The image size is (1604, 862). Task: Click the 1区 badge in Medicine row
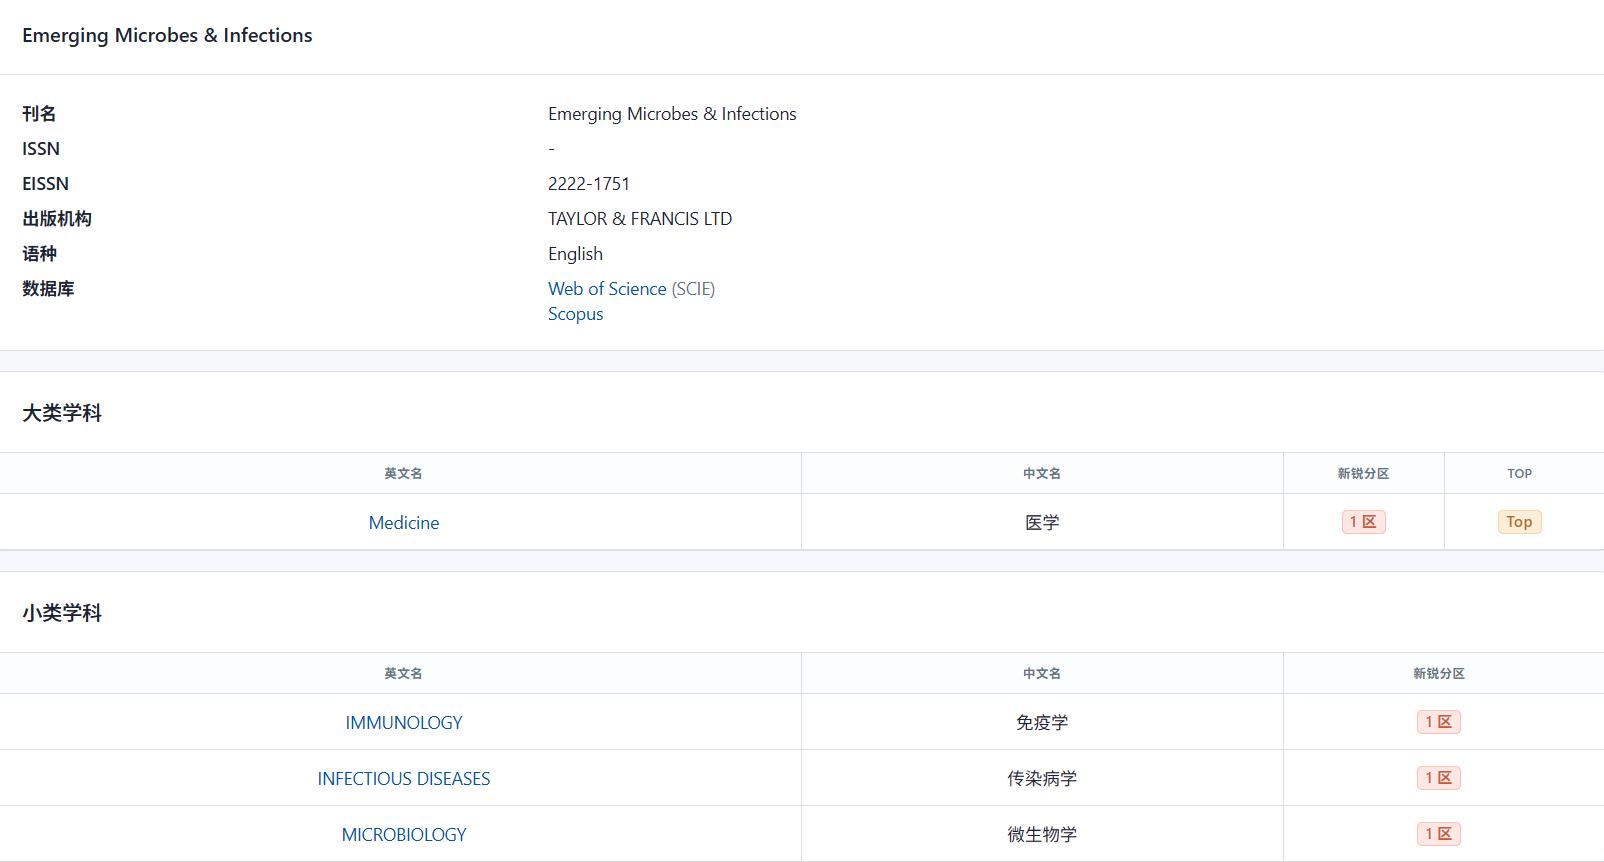click(x=1363, y=522)
